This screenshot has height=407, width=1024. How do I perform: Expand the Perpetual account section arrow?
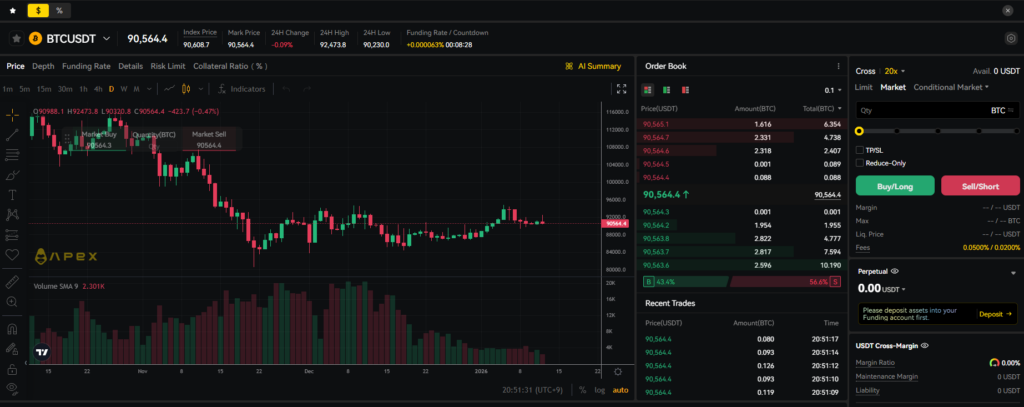coord(1013,272)
